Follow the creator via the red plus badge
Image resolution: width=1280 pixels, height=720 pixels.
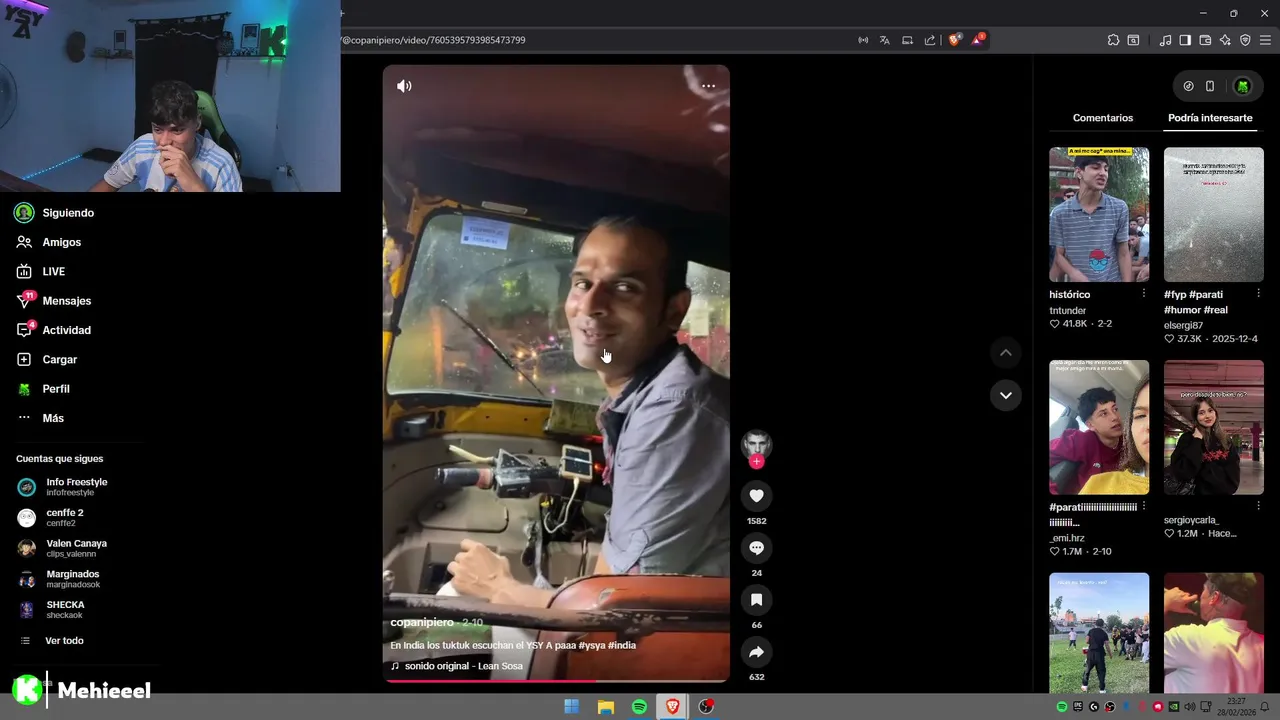756,461
